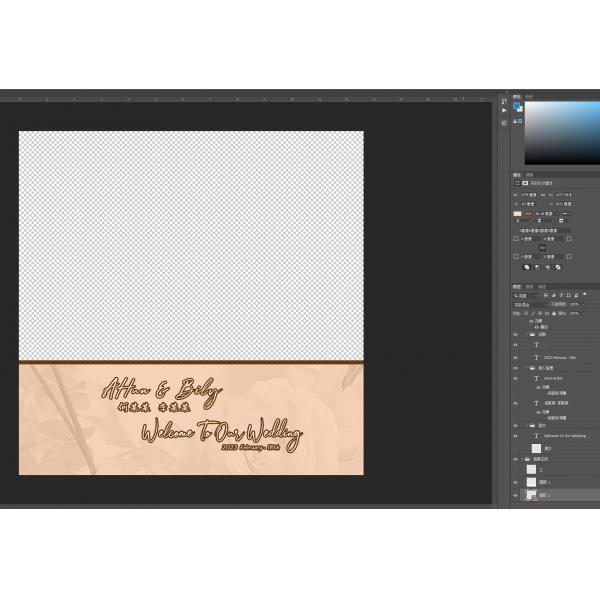This screenshot has height=600, width=600.
Task: Pick a shade in the color field
Action: click(x=562, y=132)
